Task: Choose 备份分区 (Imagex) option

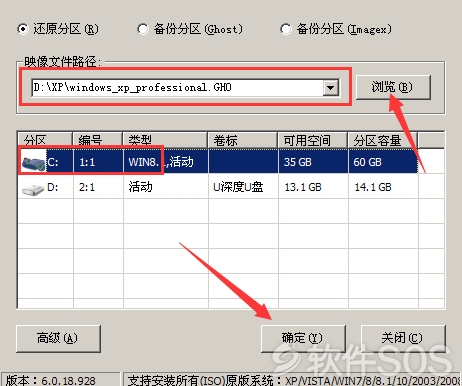Action: 286,29
